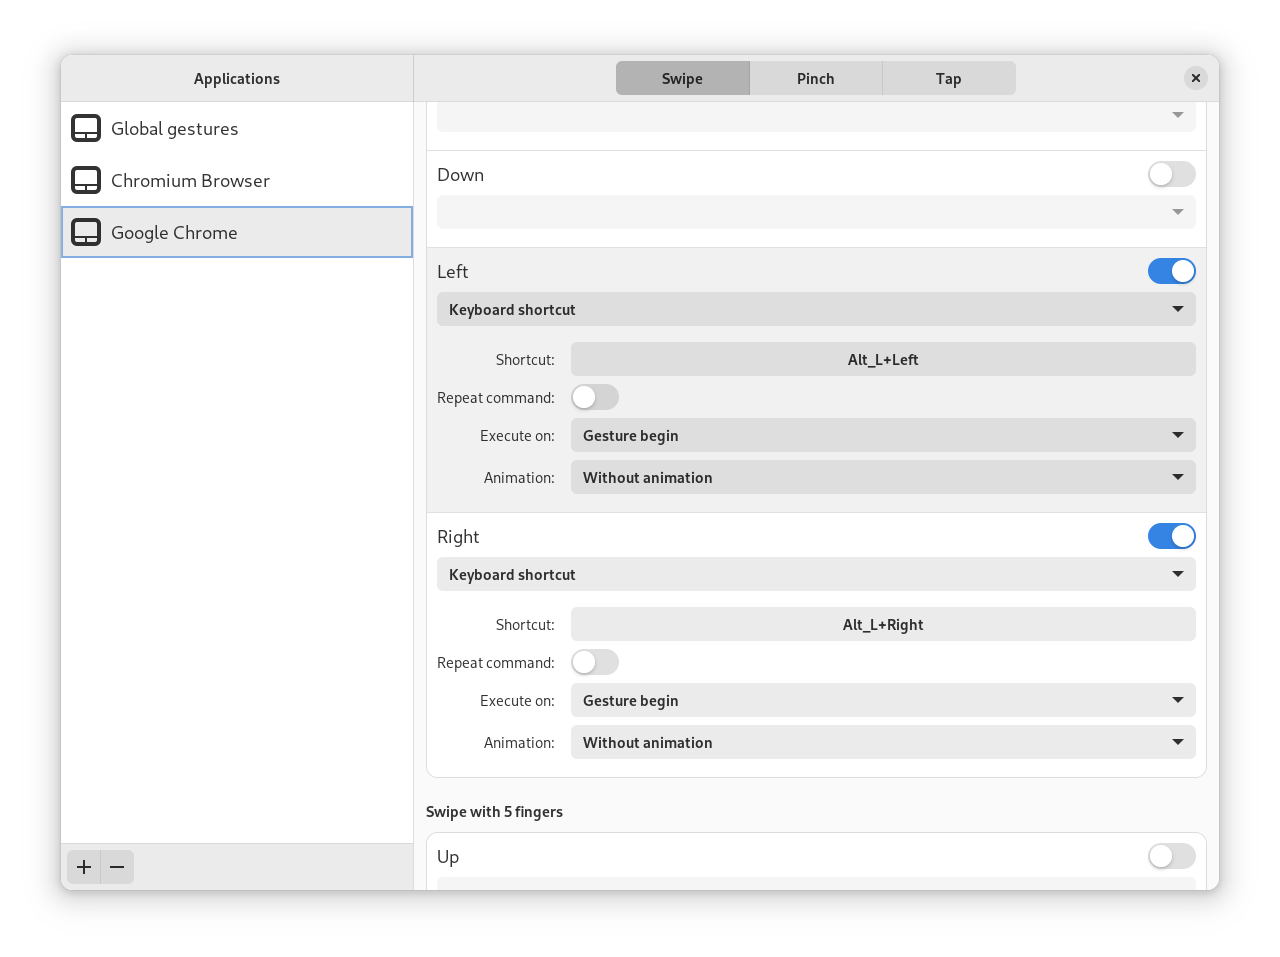
Task: Open Right Animation dropdown
Action: point(883,742)
